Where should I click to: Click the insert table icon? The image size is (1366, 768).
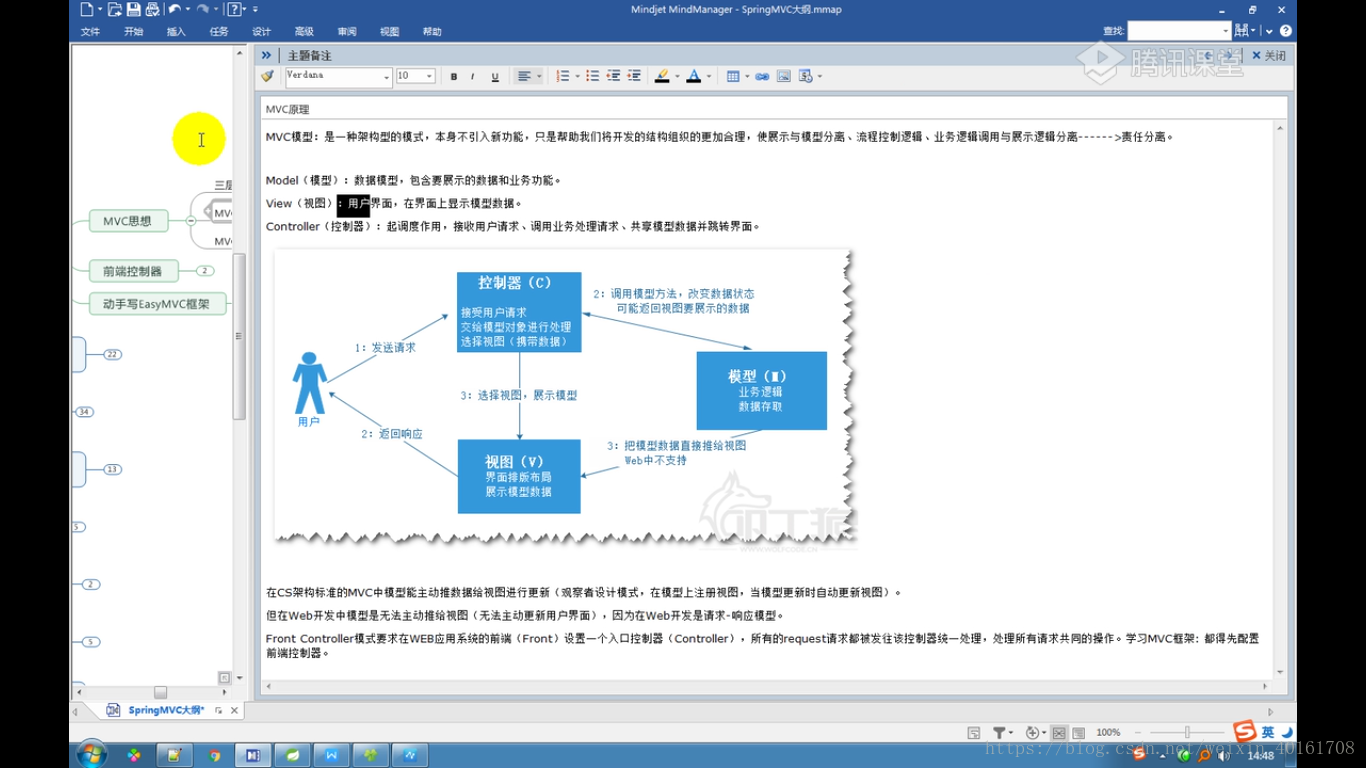733,76
